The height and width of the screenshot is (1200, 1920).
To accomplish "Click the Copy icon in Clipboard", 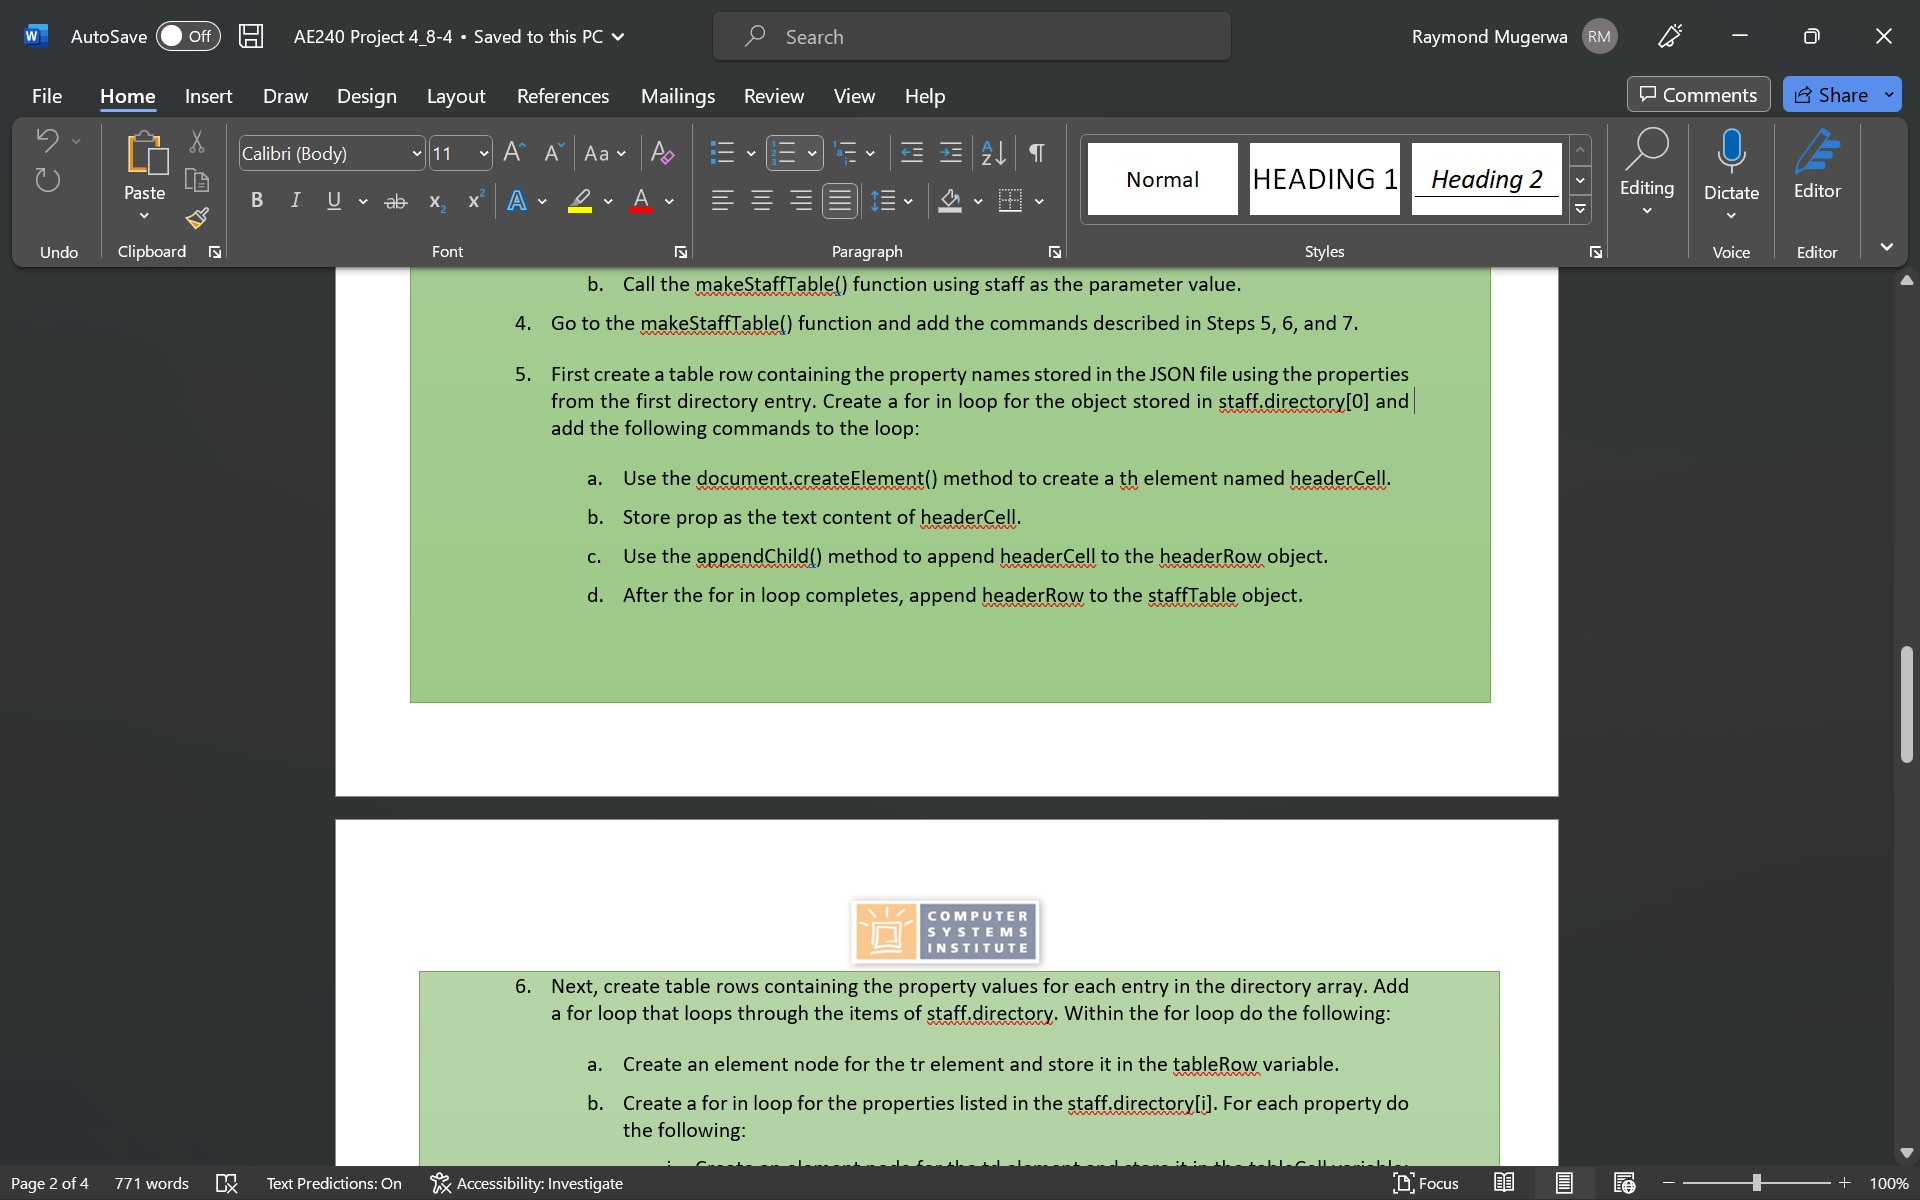I will point(197,180).
